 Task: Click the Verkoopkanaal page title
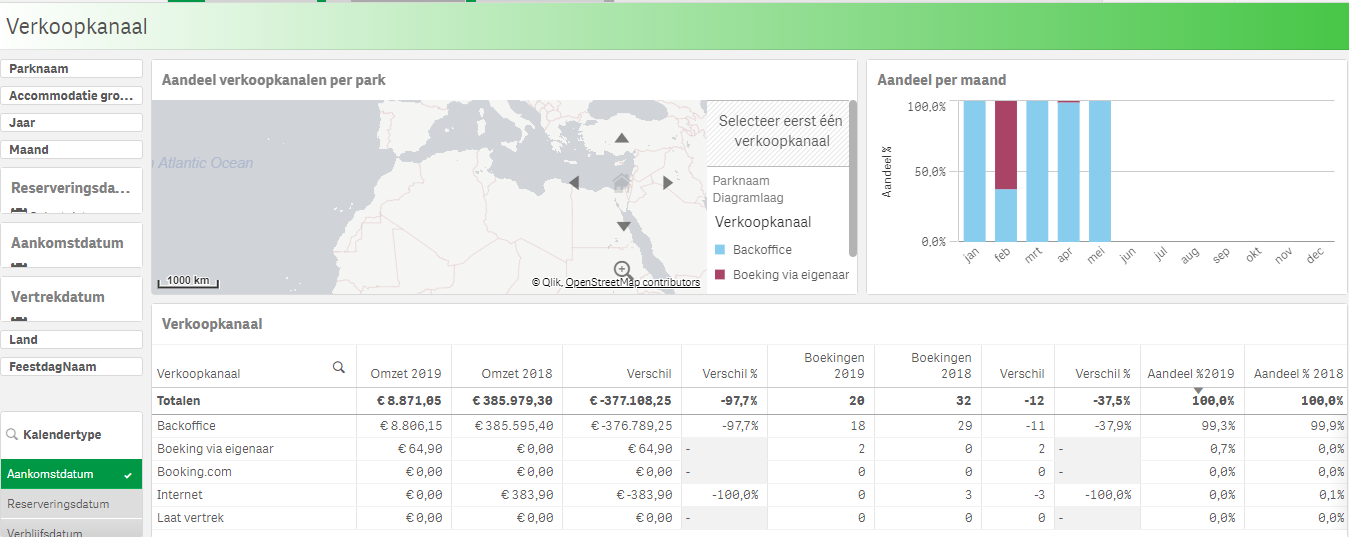point(77,27)
